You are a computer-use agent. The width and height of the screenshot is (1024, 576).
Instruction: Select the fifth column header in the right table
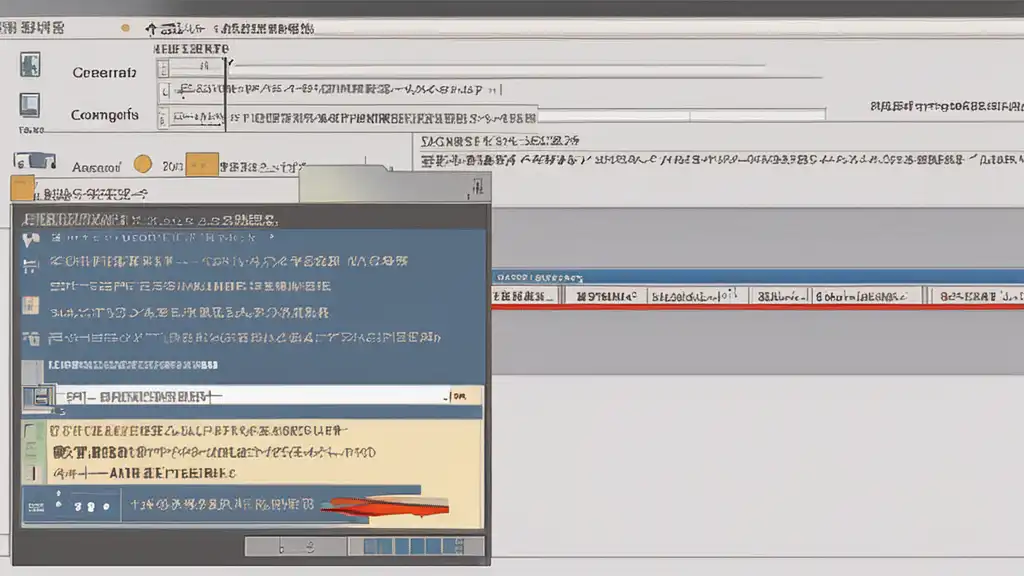(x=866, y=296)
